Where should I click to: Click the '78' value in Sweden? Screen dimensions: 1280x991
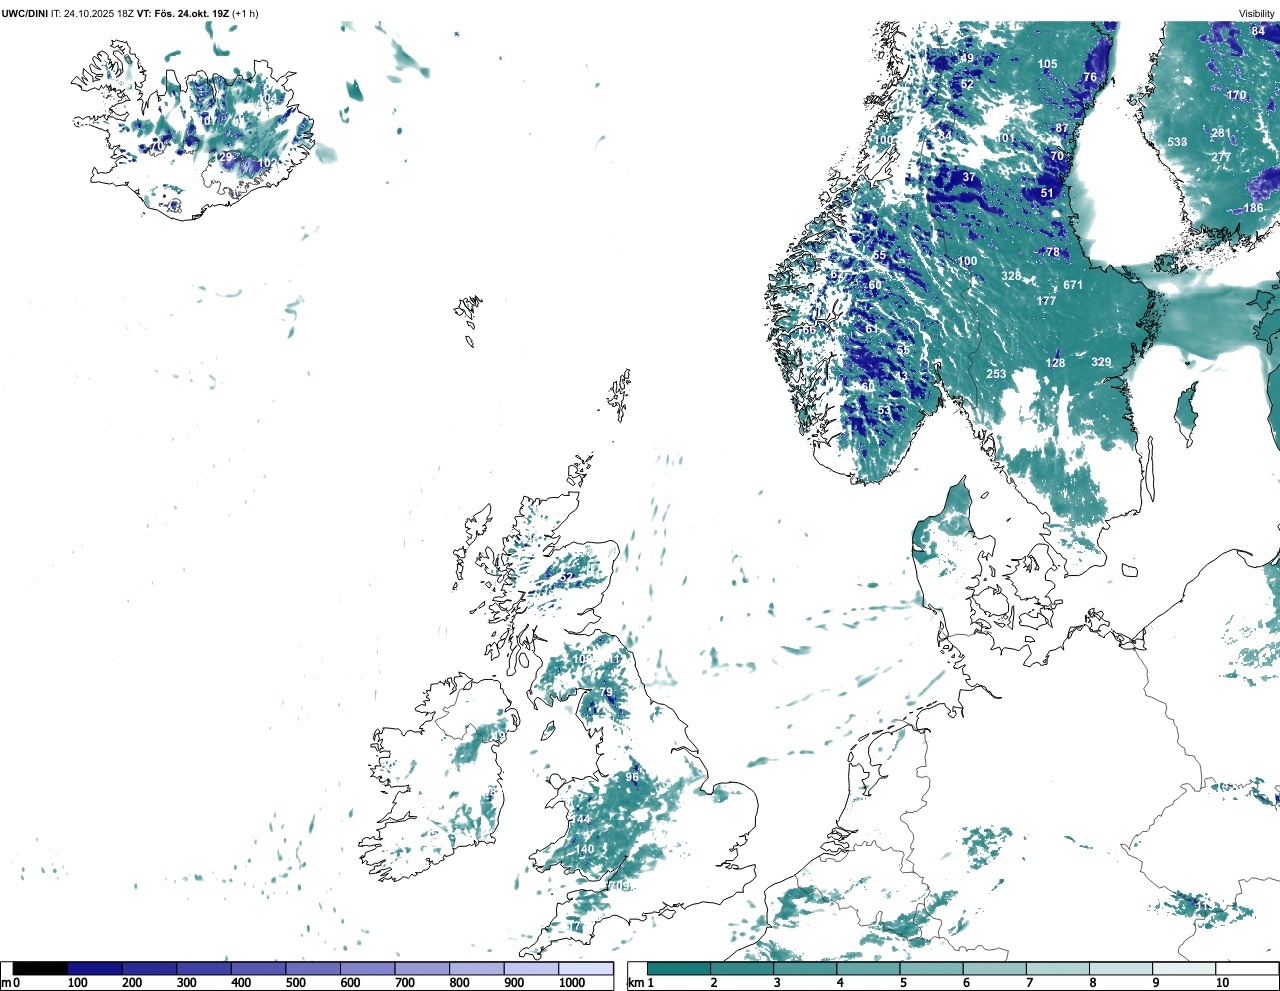coord(1053,252)
